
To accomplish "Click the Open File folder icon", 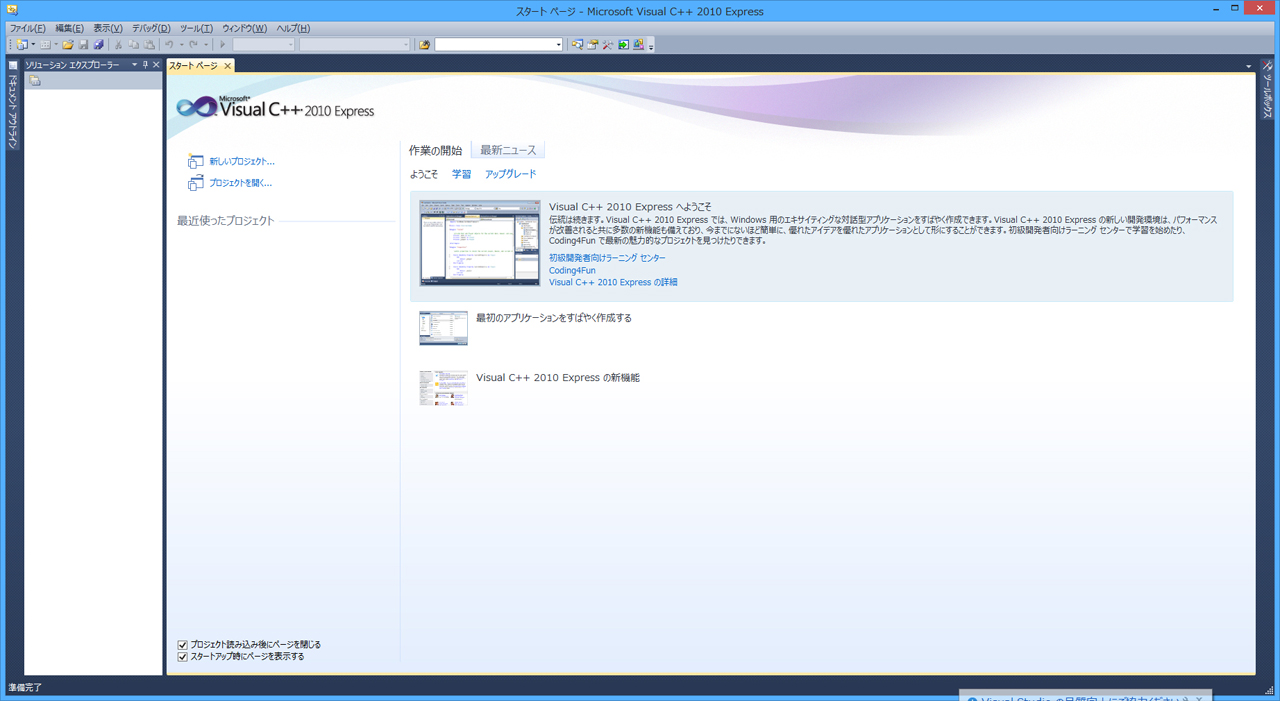I will 68,45.
